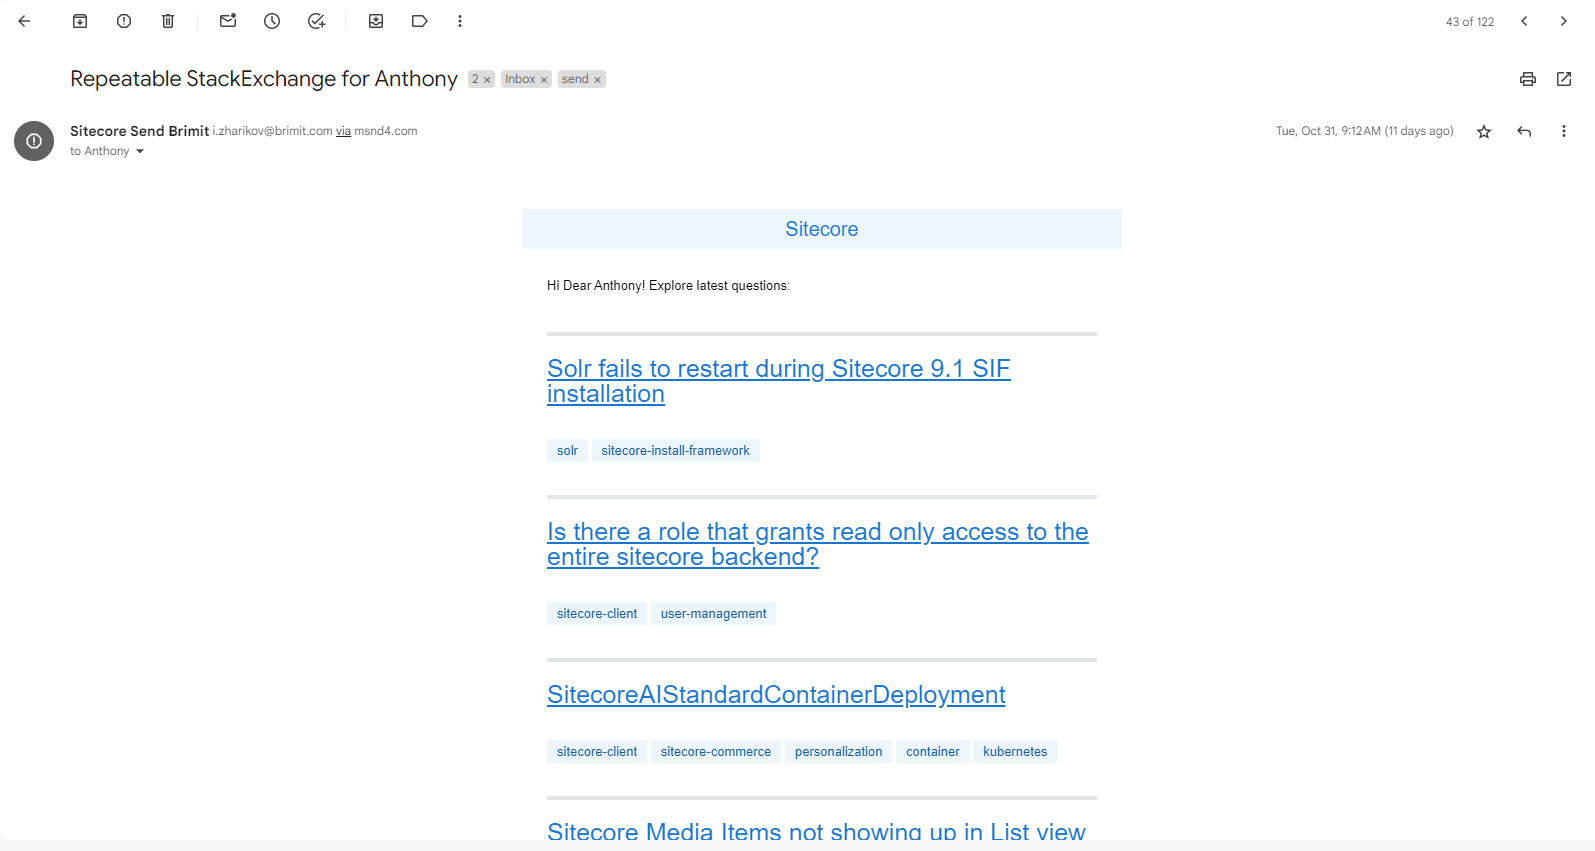This screenshot has width=1595, height=851.
Task: Go back to the inbox list
Action: tap(24, 21)
